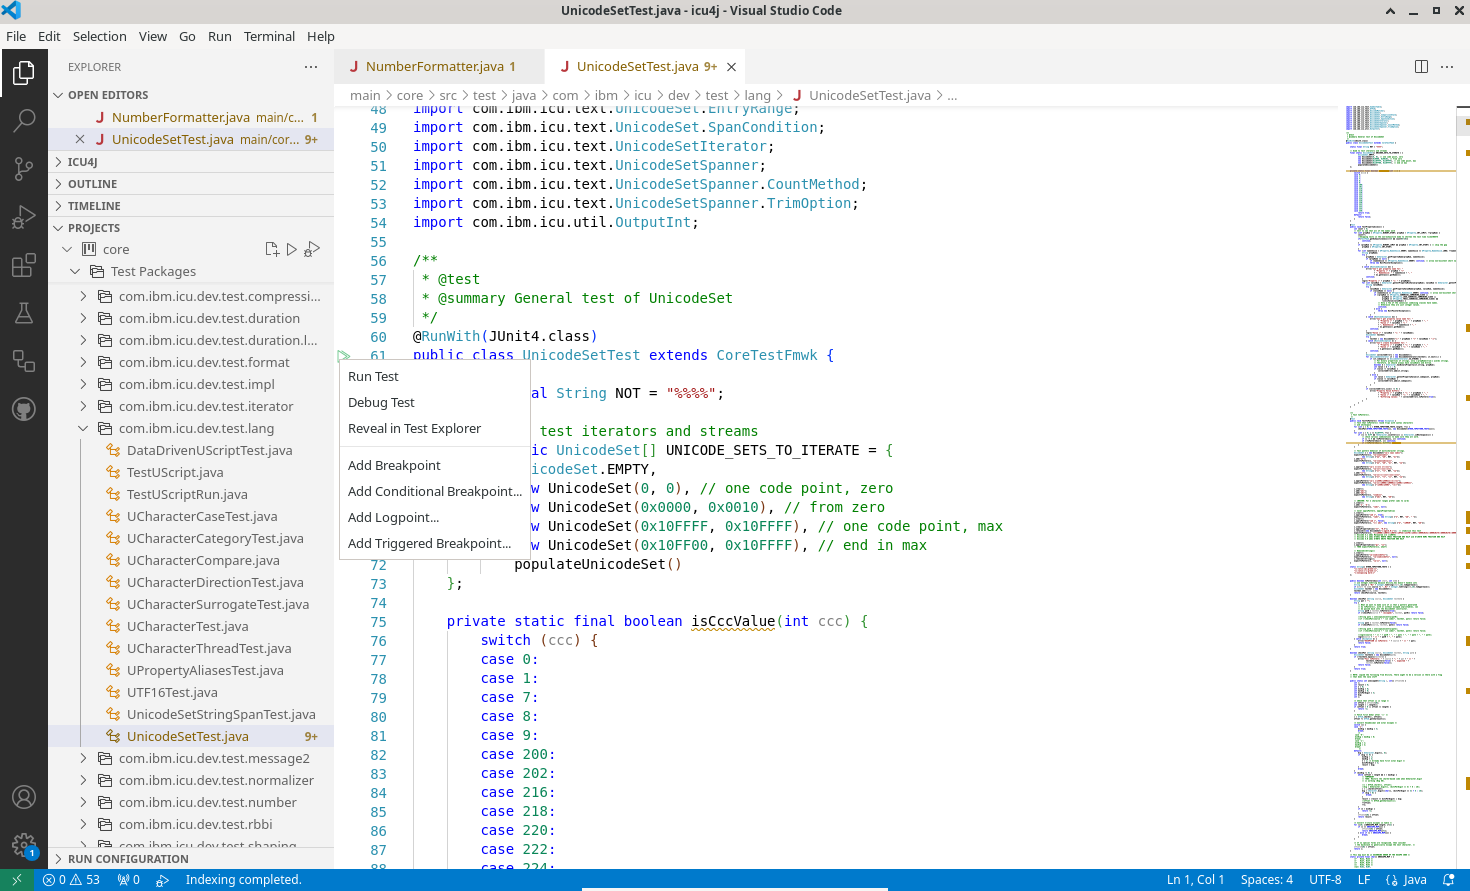Open the Search view in activity bar

click(x=24, y=121)
